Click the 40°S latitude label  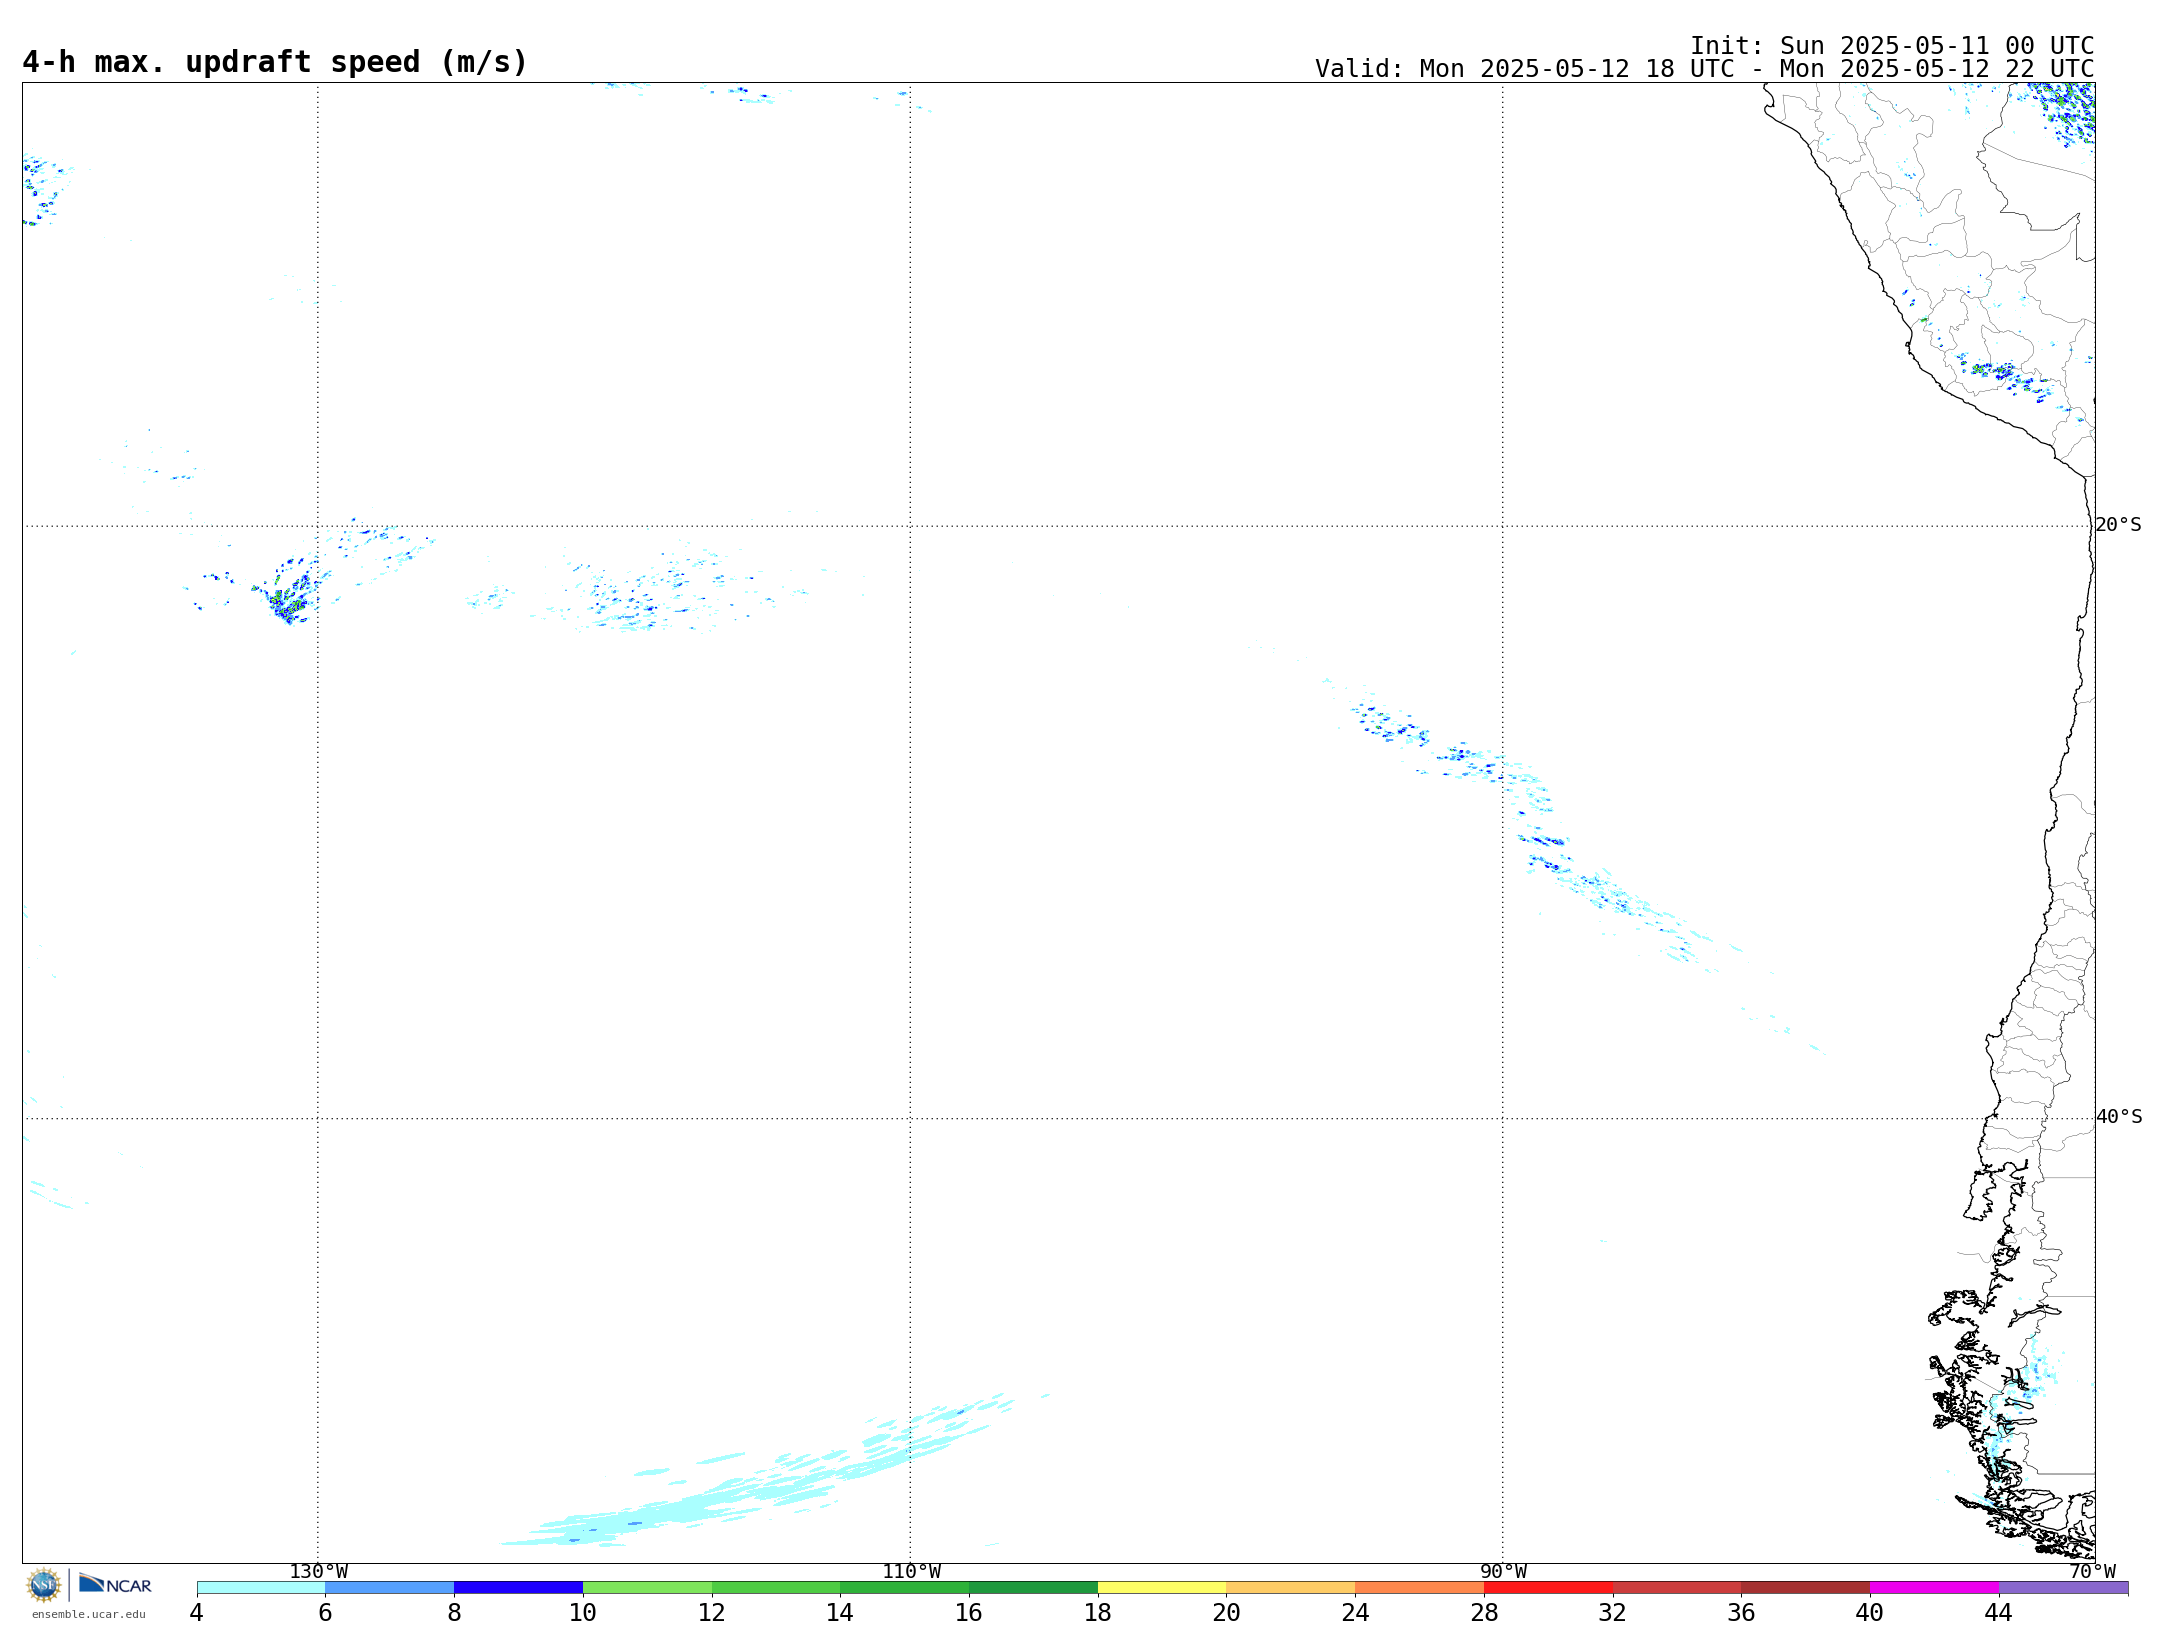[x=2118, y=1117]
